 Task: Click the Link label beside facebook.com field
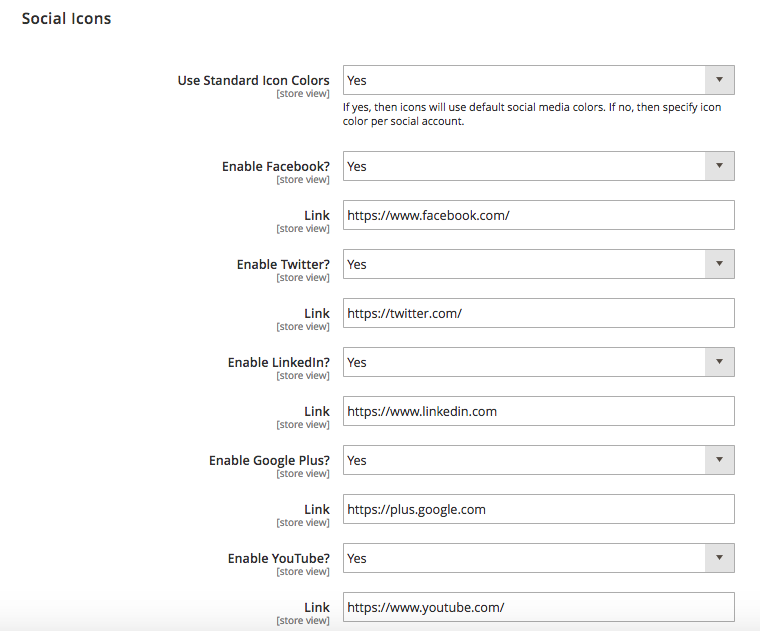point(317,215)
